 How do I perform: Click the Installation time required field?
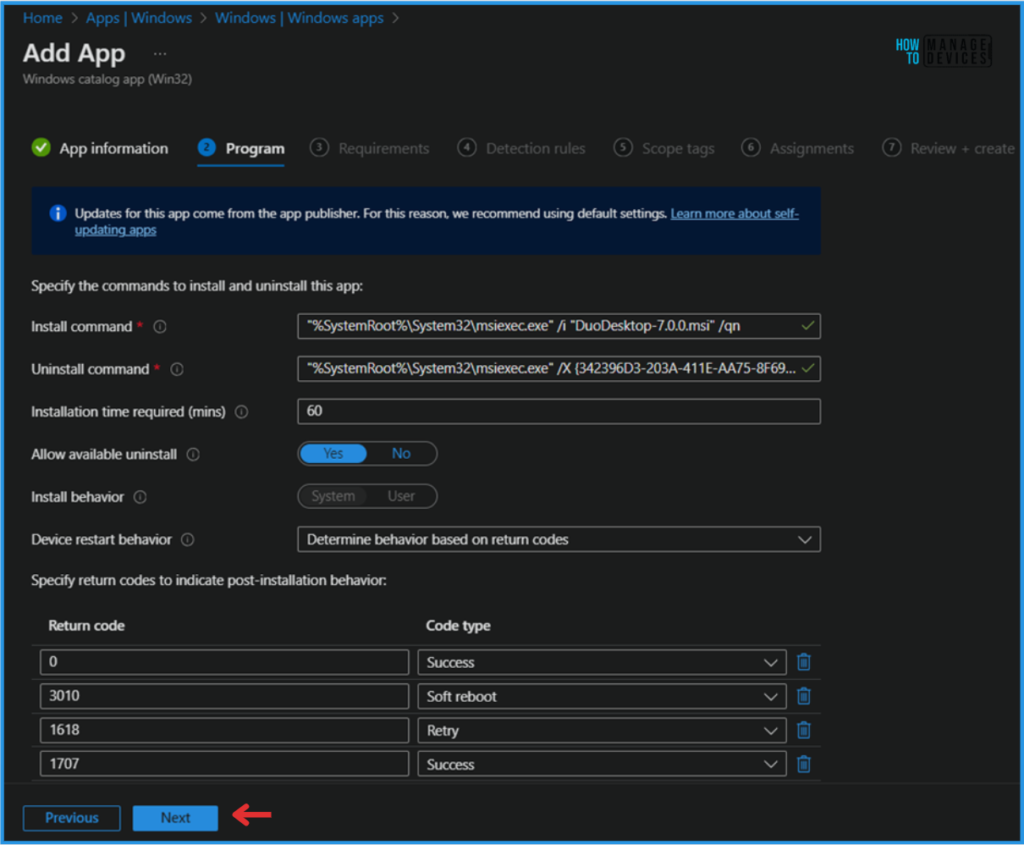click(559, 411)
